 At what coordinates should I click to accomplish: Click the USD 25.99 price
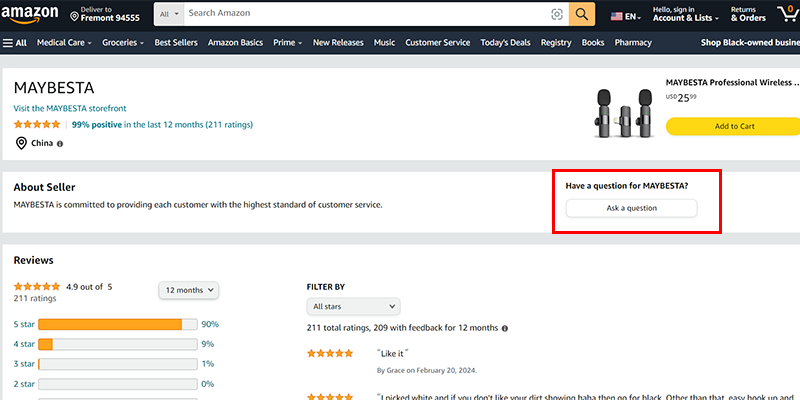[681, 98]
